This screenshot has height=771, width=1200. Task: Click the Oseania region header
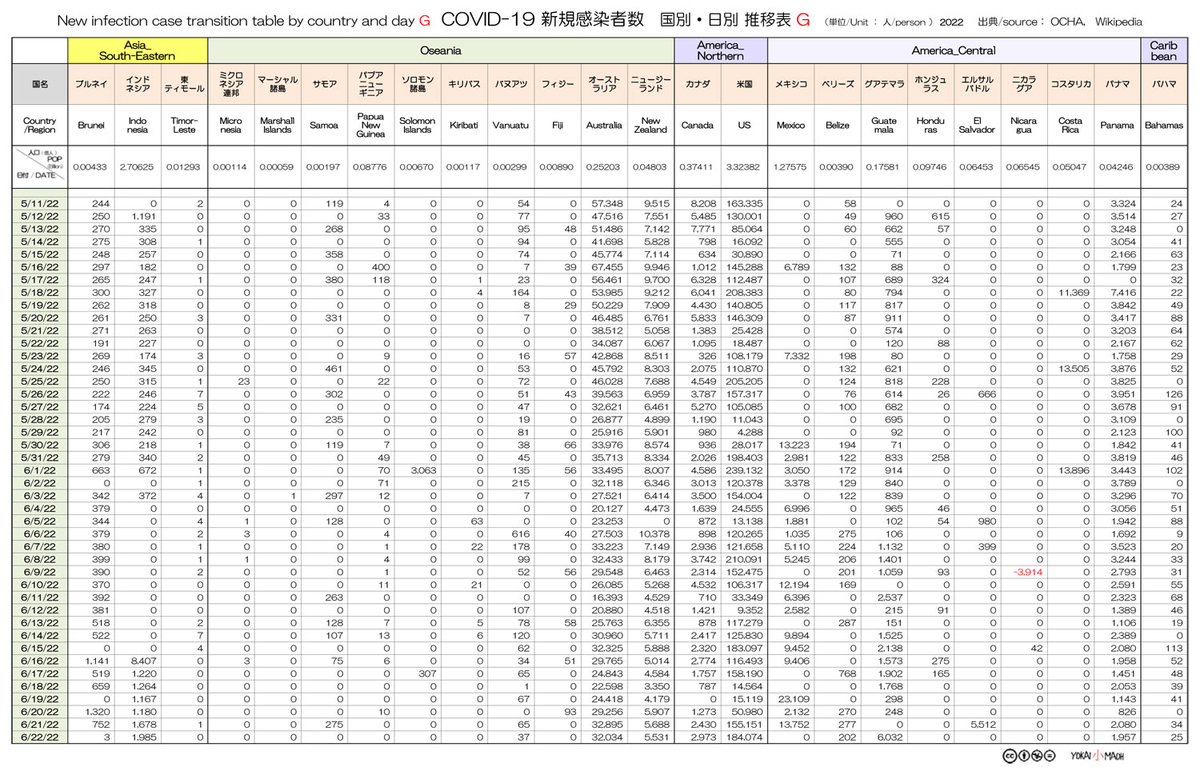coord(440,49)
